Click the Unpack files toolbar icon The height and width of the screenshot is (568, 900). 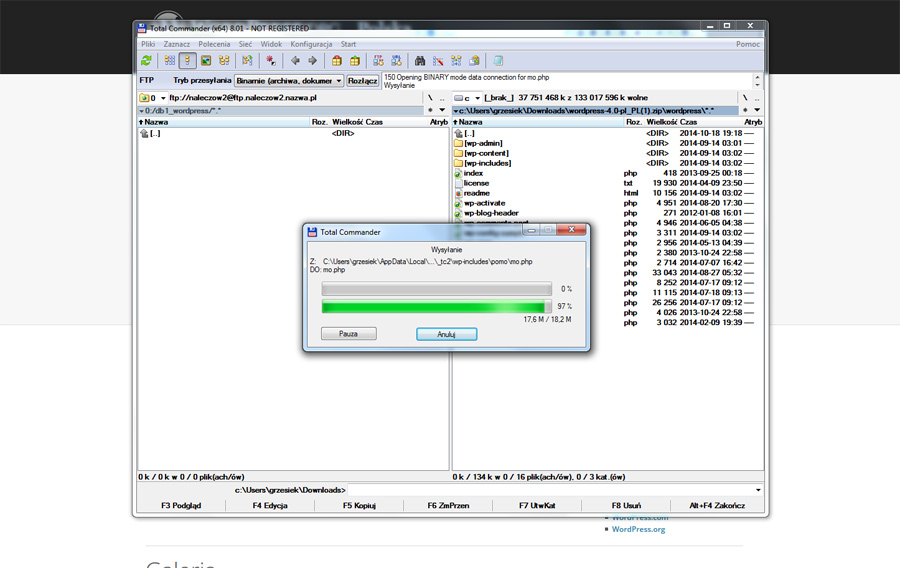(355, 61)
